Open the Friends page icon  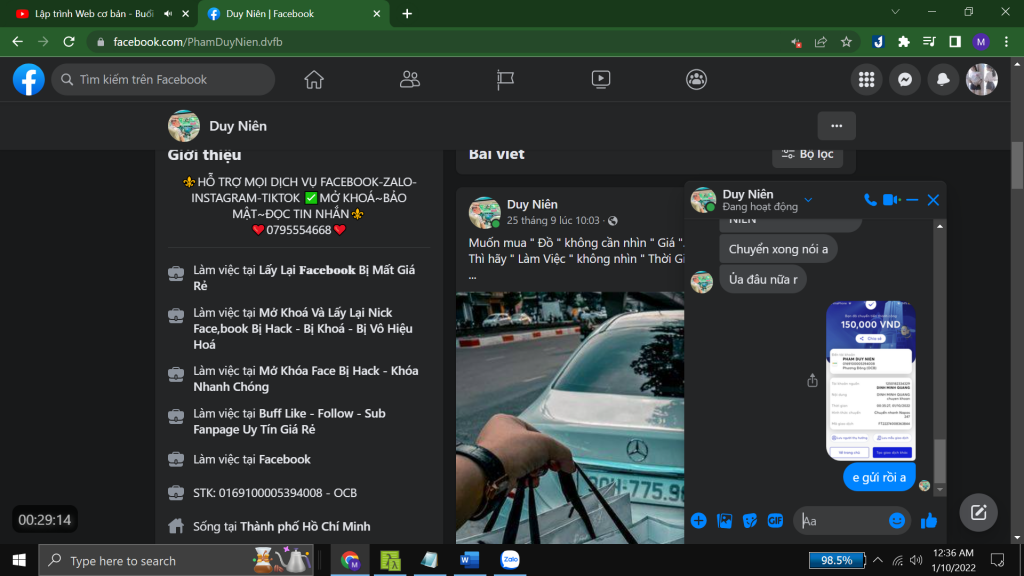409,79
